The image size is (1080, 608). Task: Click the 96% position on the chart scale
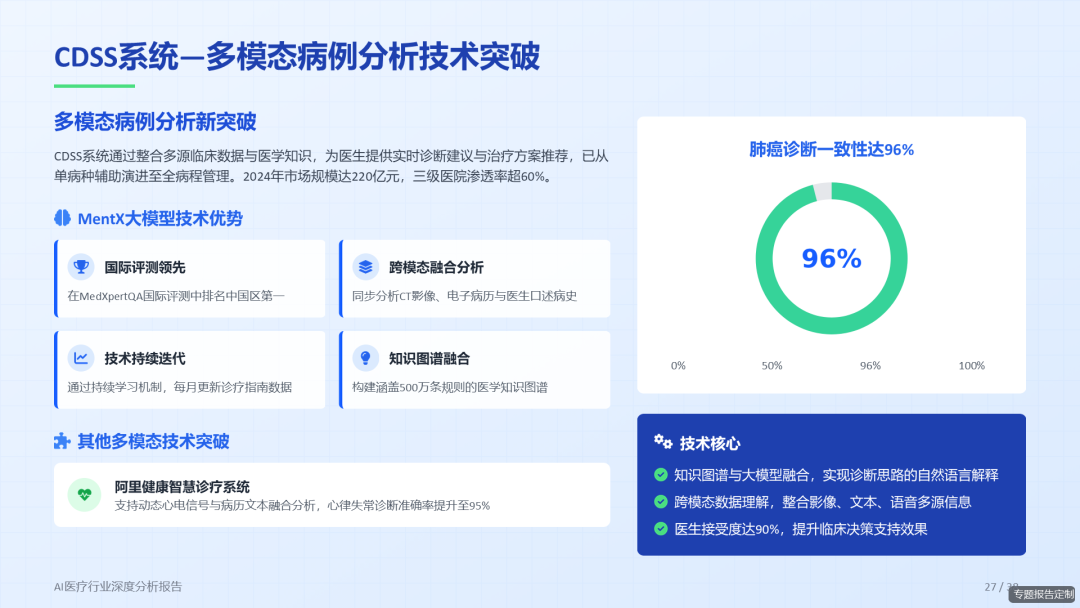click(x=869, y=366)
